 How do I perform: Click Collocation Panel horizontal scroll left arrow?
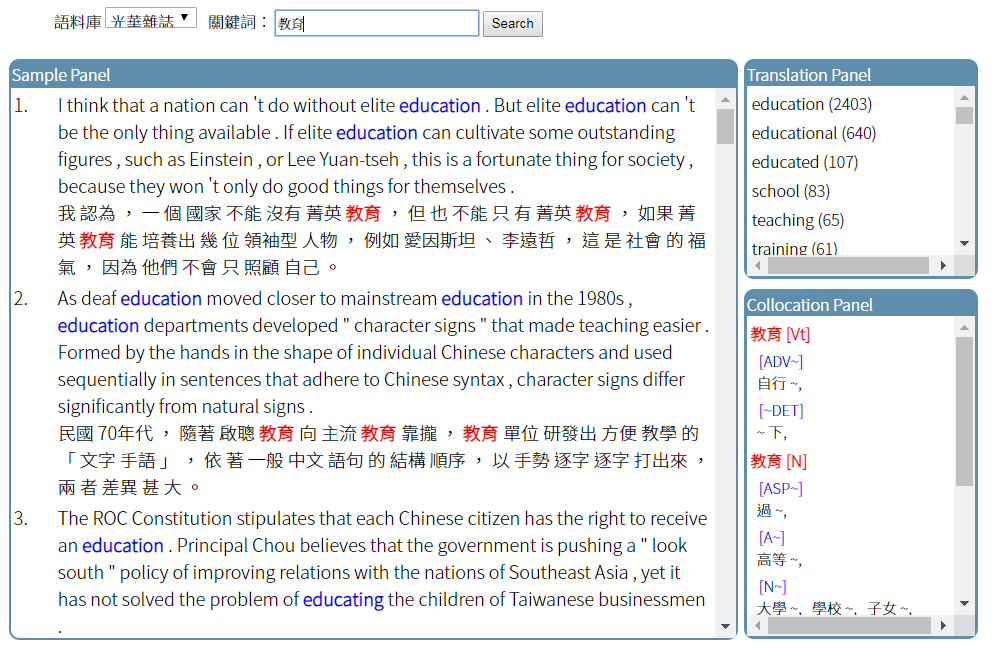point(758,625)
